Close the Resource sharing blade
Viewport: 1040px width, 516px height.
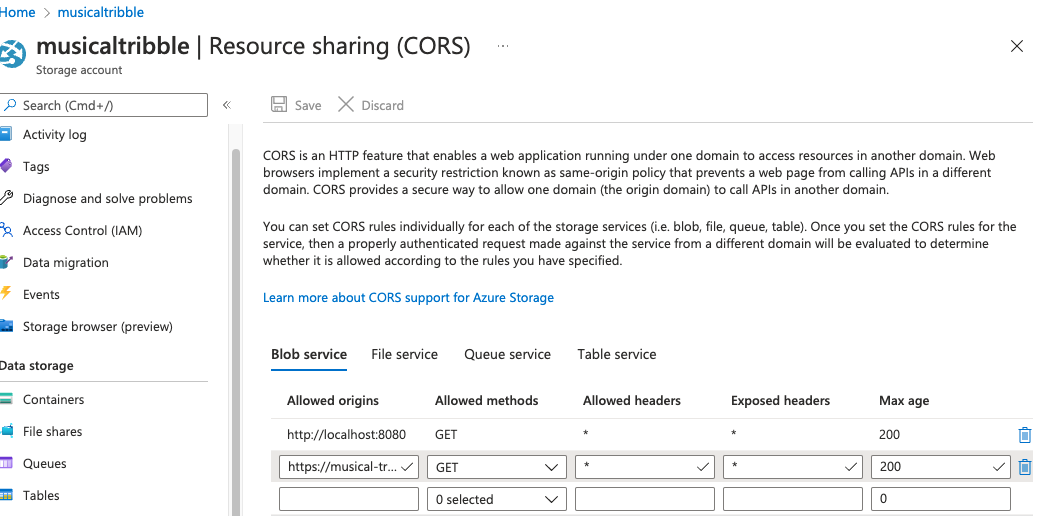pos(1016,46)
